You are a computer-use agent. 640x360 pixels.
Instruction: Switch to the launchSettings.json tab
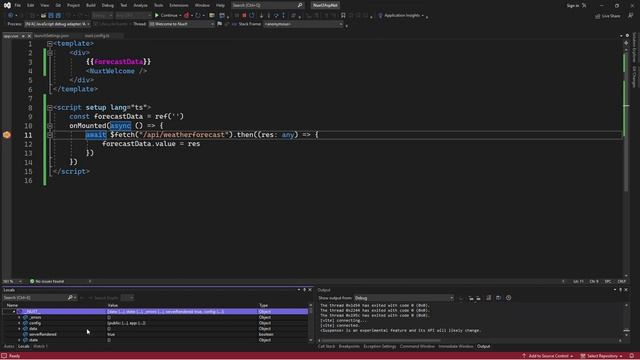(52, 36)
